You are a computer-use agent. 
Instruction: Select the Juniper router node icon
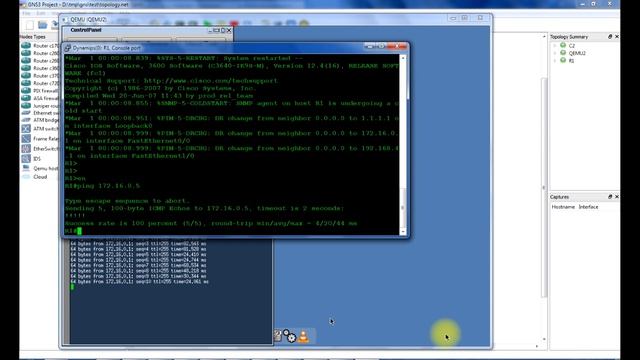pyautogui.click(x=26, y=106)
